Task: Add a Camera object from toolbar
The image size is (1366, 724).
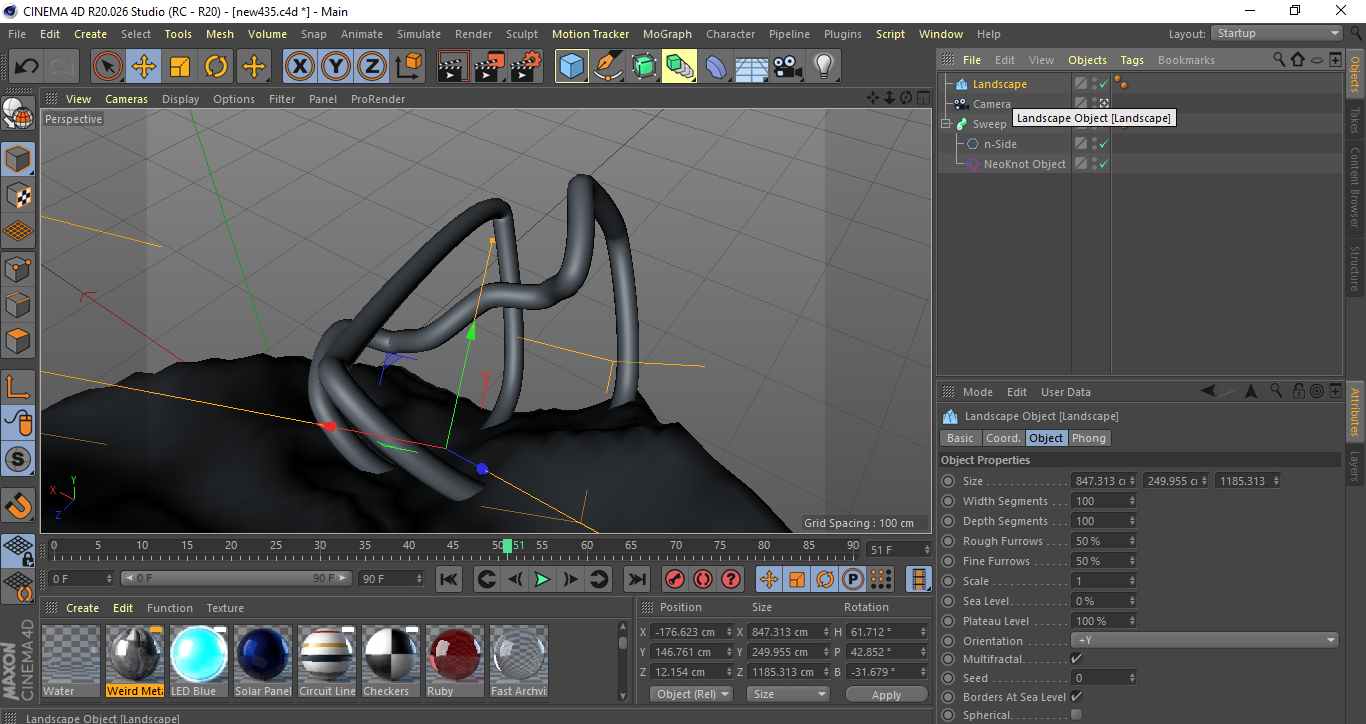Action: point(788,67)
